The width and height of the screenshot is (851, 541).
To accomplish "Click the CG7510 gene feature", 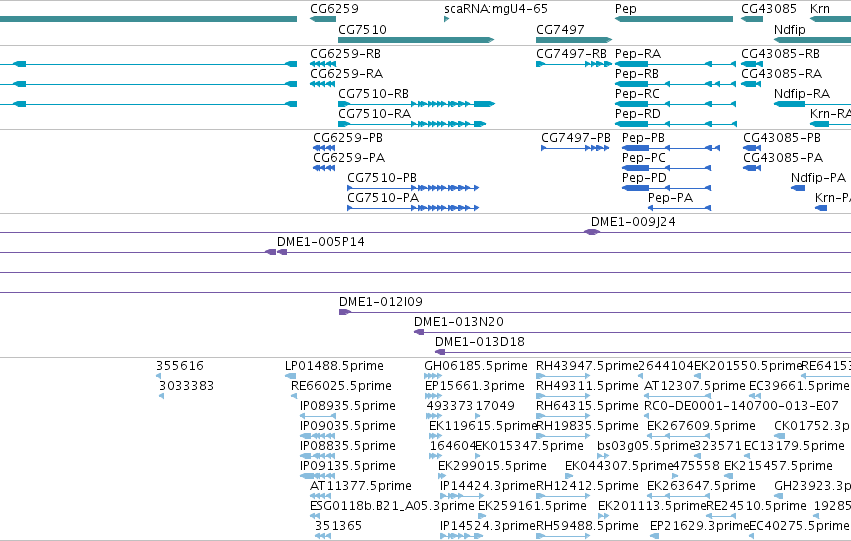I will (416, 40).
